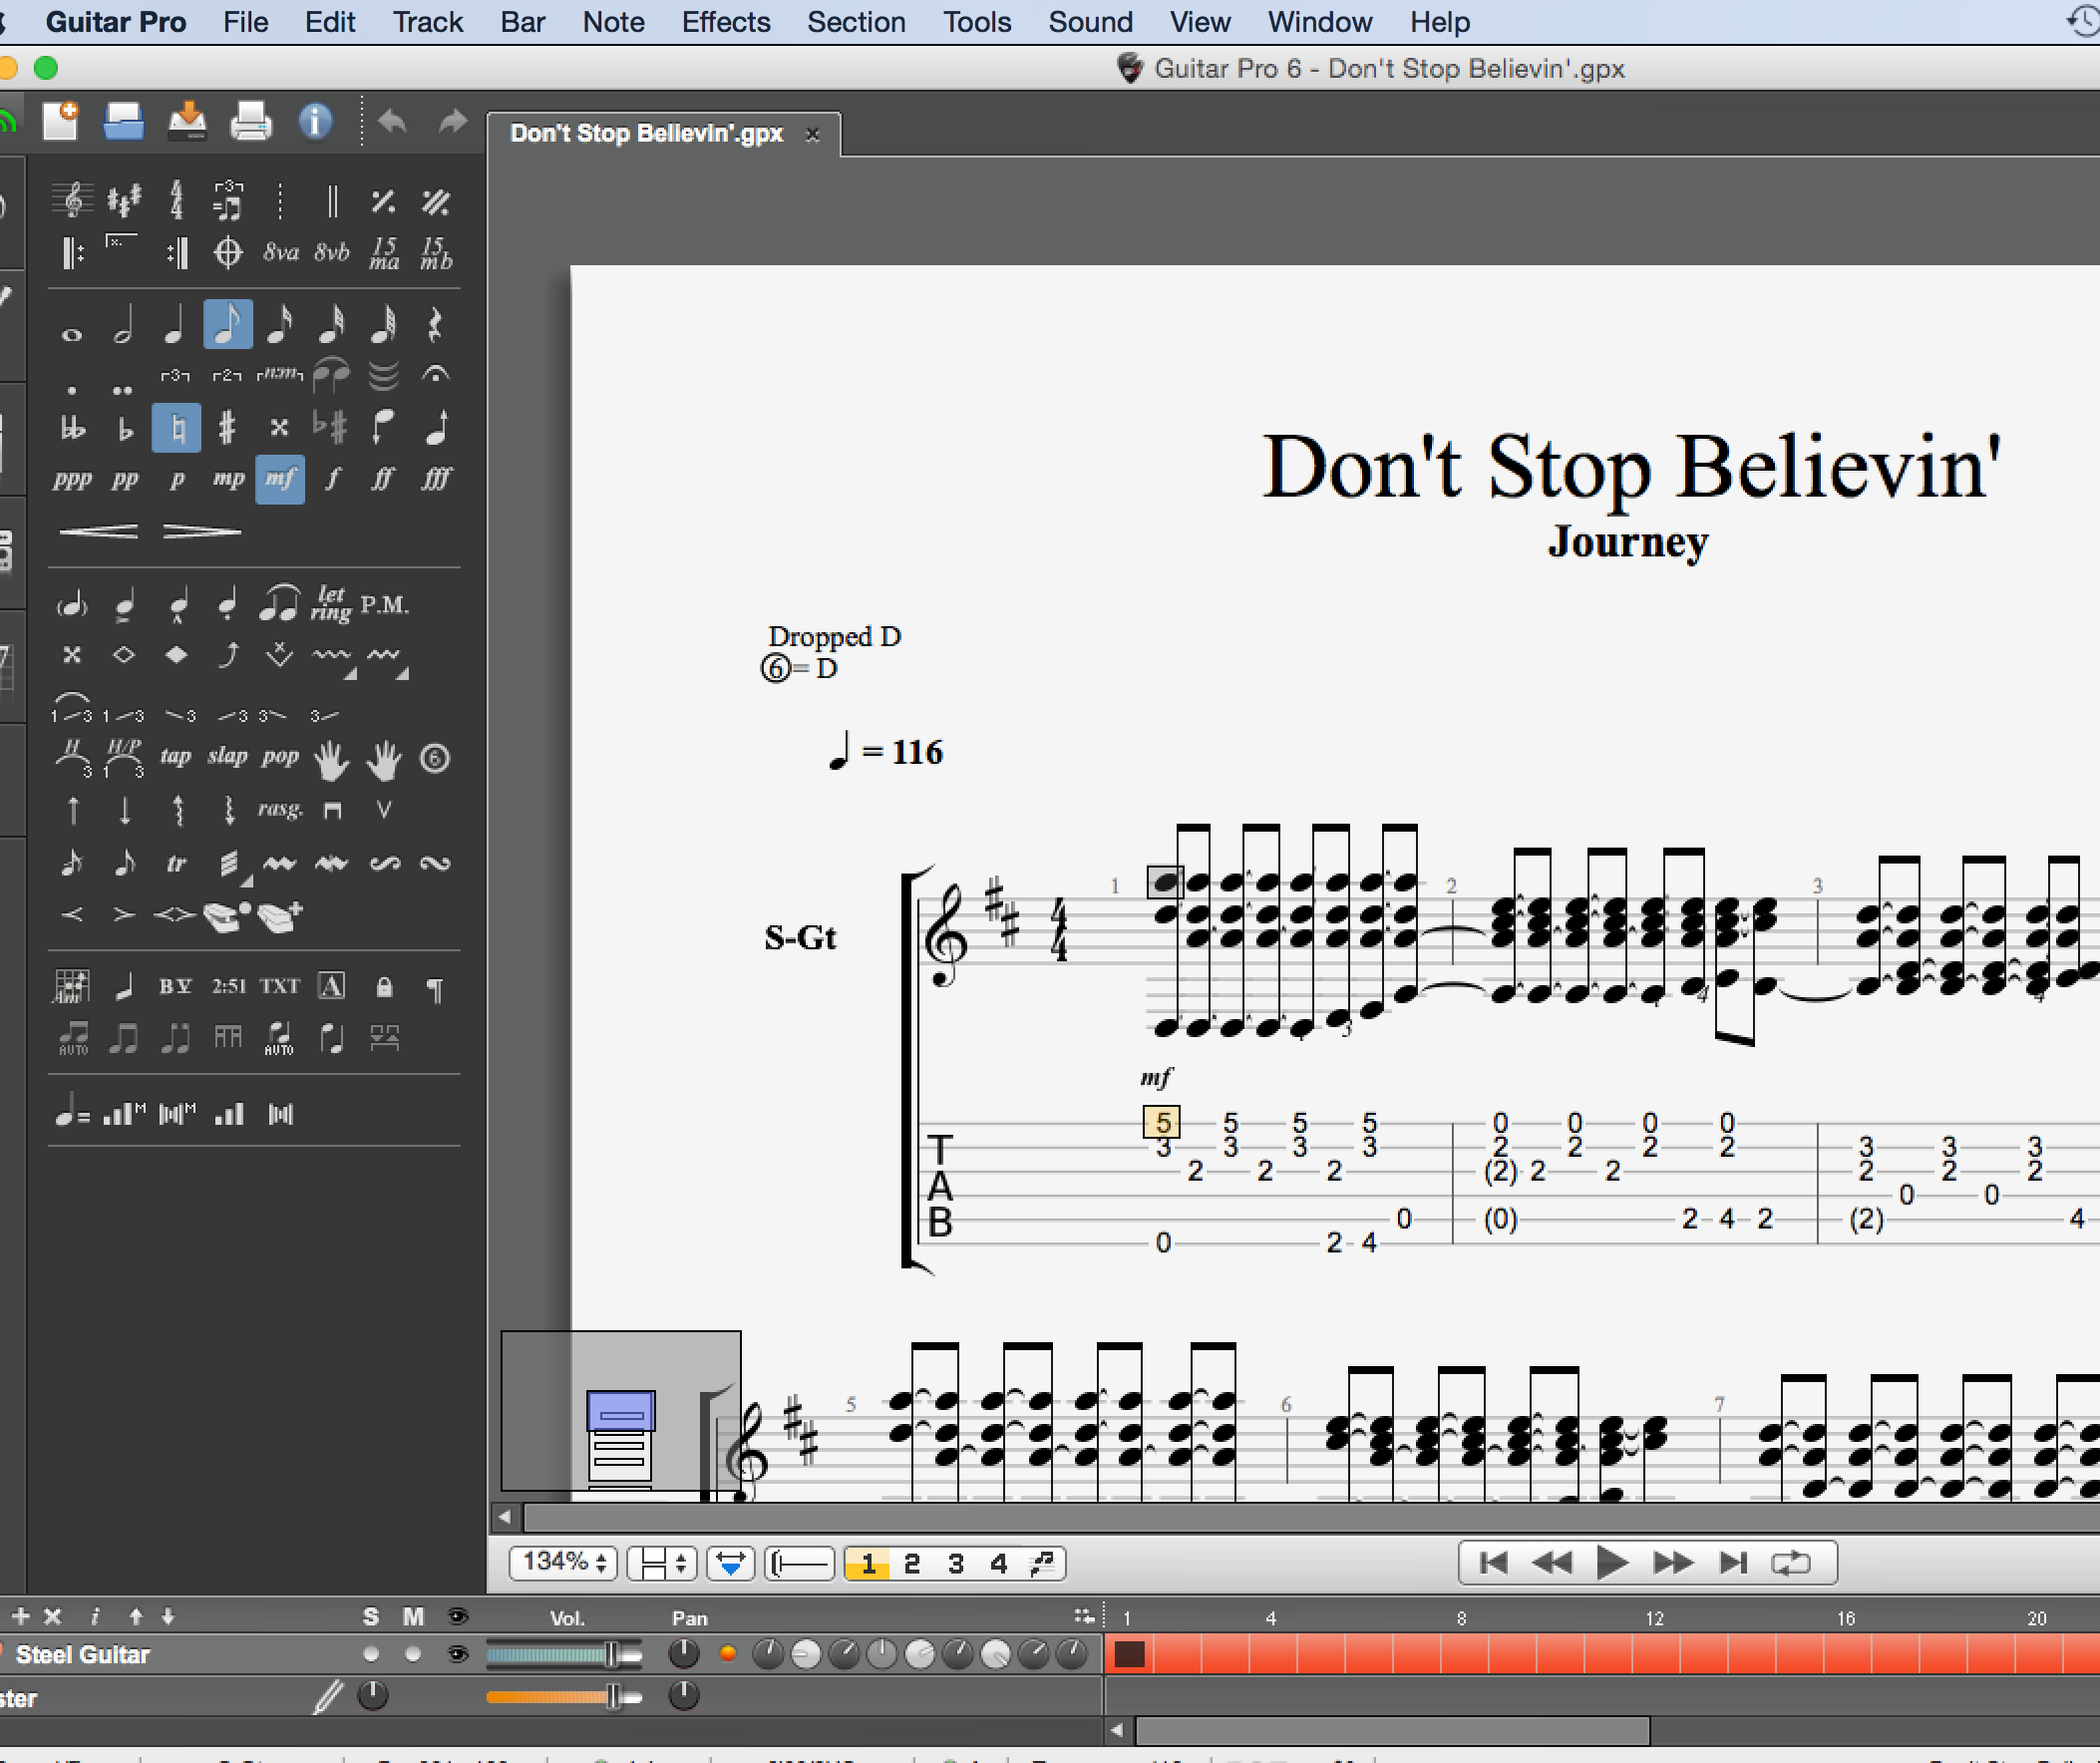Viewport: 2100px width, 1763px height.
Task: Open the multi-voice edit option after voice 4
Action: point(1043,1562)
